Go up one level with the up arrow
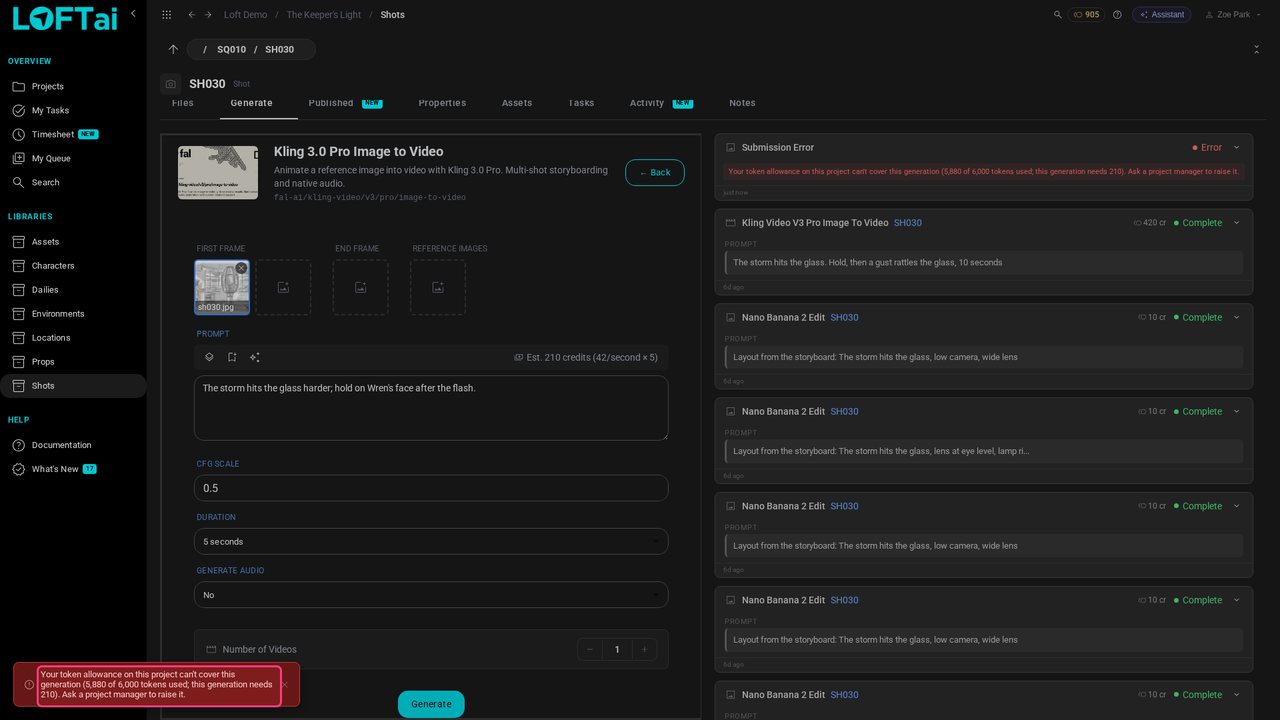This screenshot has width=1280, height=720. [173, 49]
